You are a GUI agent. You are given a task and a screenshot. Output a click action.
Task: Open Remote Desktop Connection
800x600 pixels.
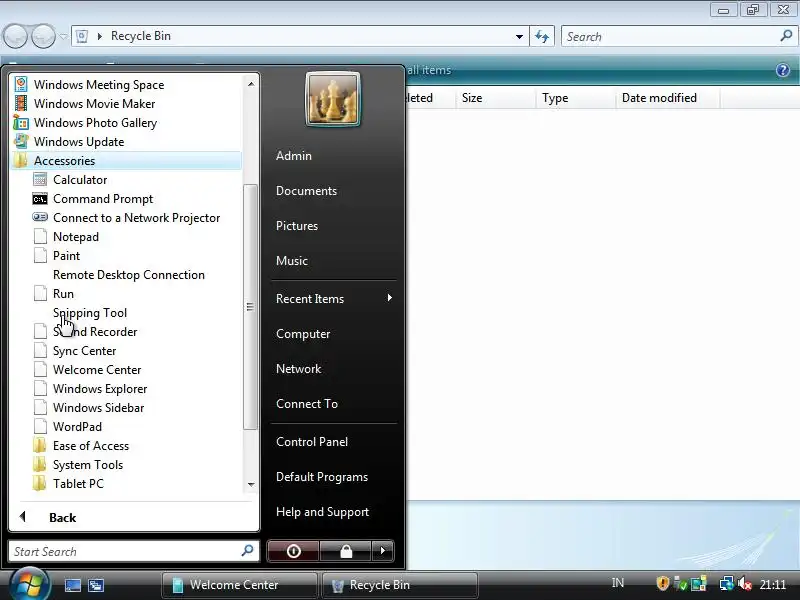(x=129, y=274)
